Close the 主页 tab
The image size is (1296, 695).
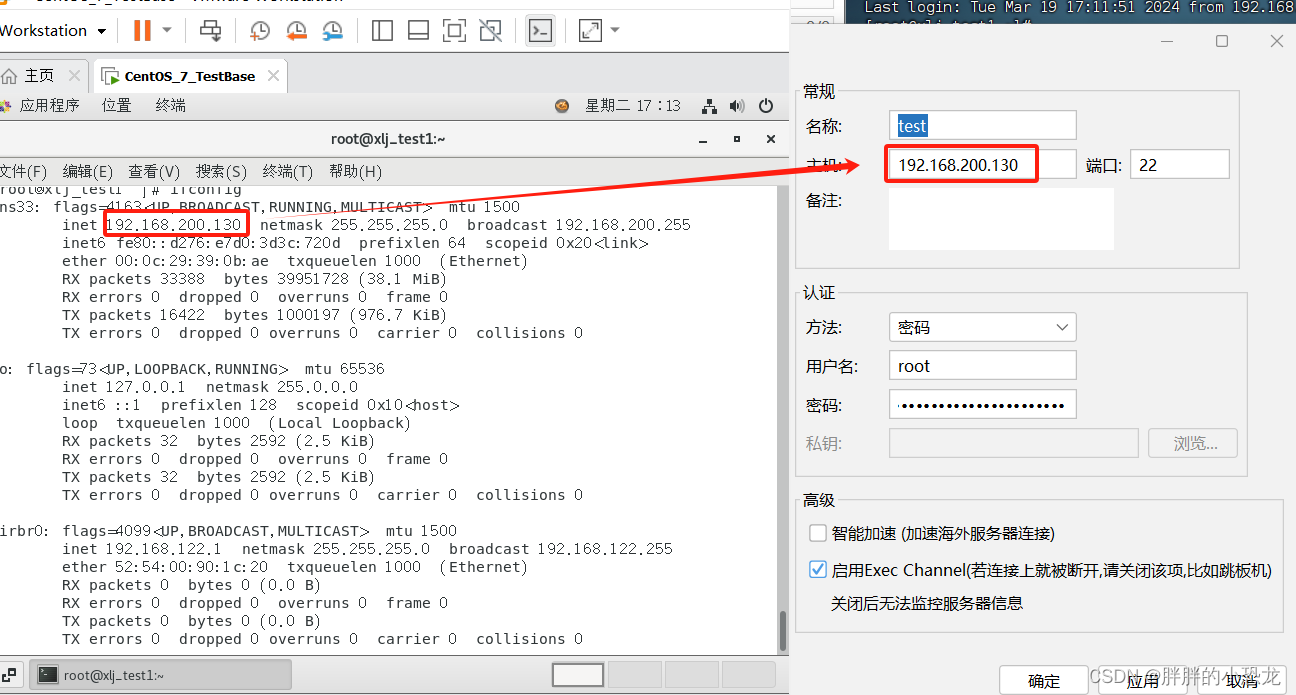(74, 76)
